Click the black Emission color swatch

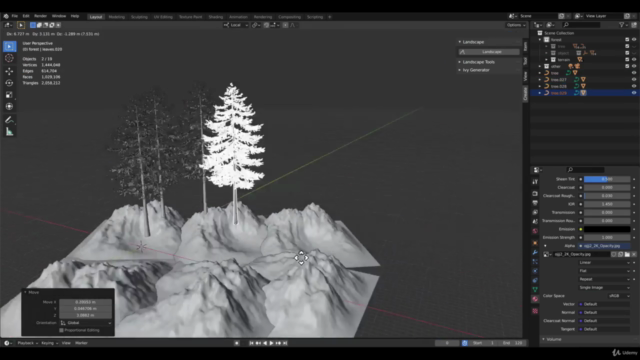607,229
